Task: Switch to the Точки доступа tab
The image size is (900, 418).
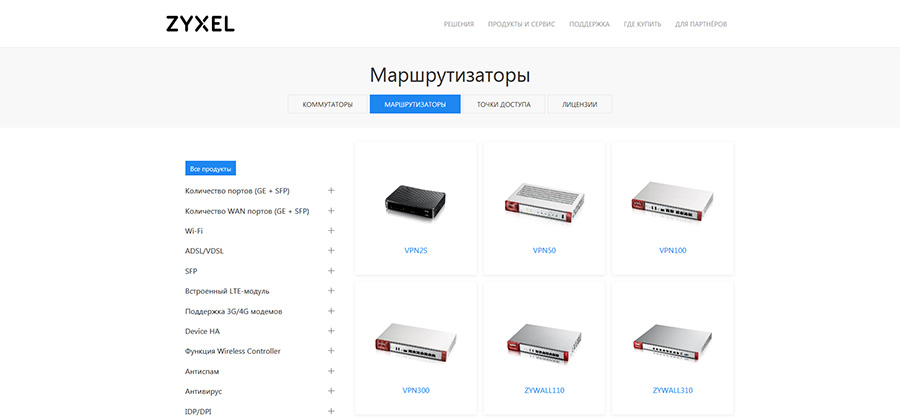Action: click(503, 104)
